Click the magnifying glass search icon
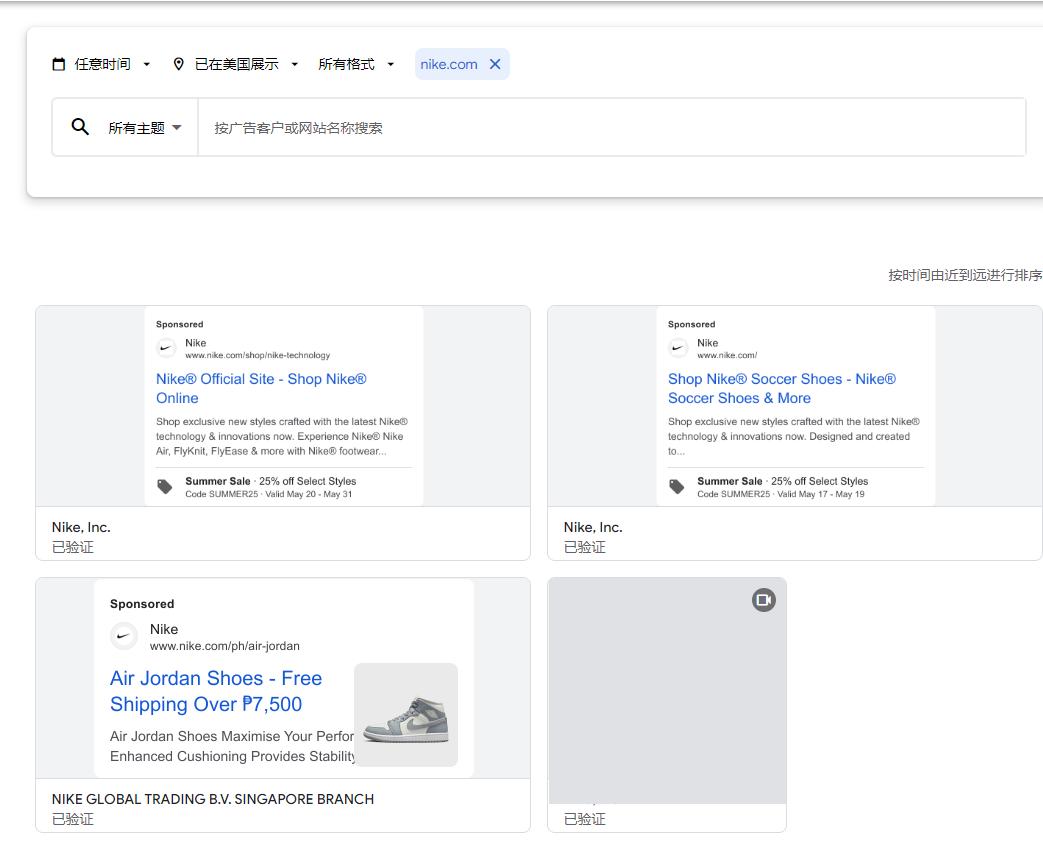The height and width of the screenshot is (845, 1043). tap(80, 127)
